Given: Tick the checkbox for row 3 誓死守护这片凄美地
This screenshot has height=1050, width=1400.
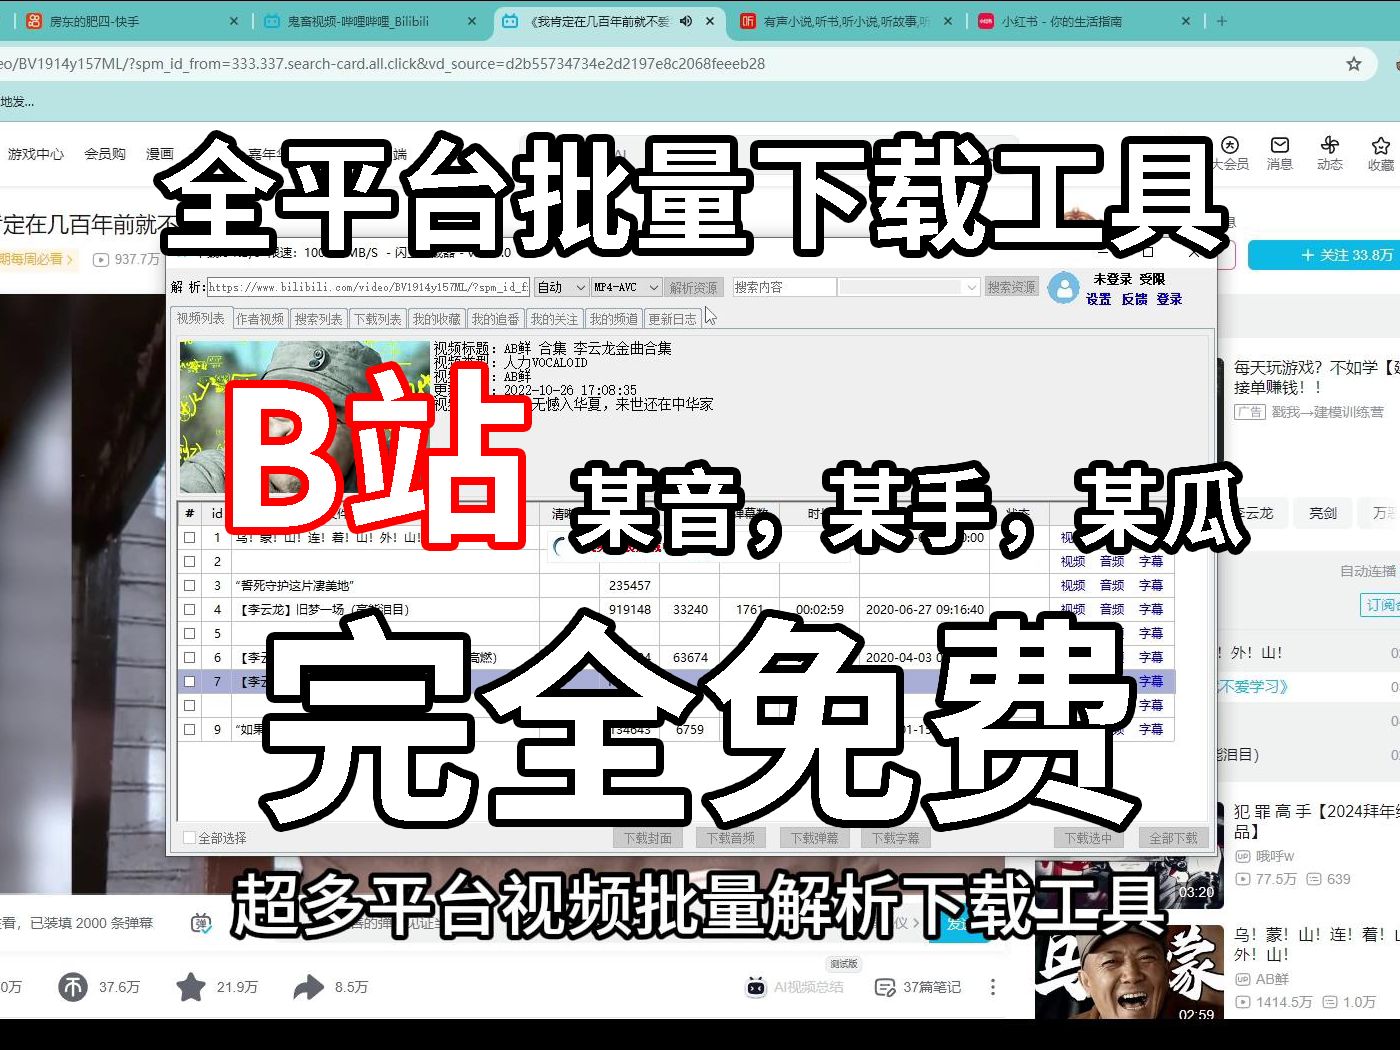Looking at the screenshot, I should pyautogui.click(x=189, y=585).
